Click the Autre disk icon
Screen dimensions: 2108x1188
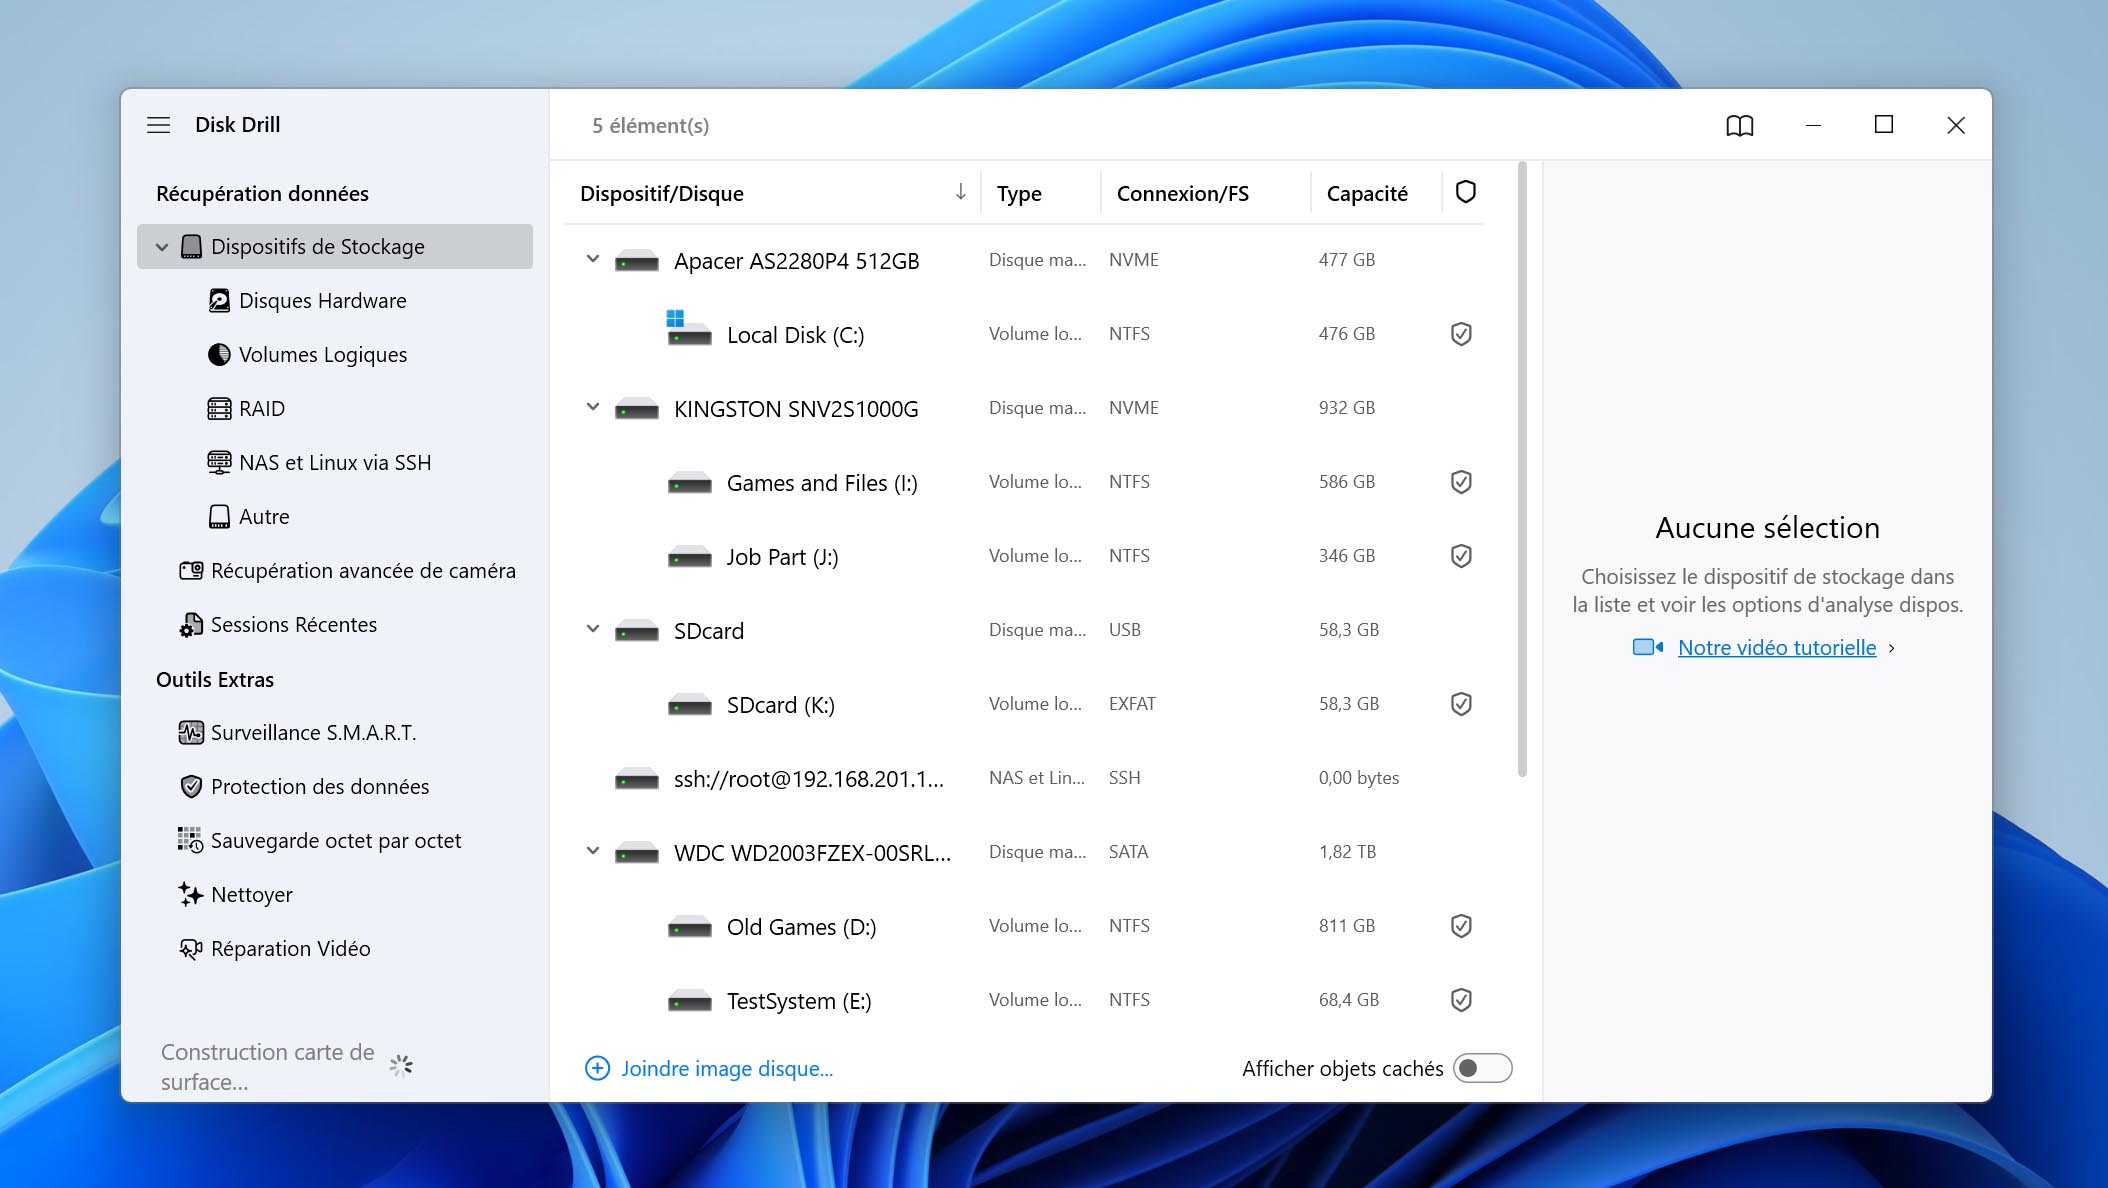tap(219, 517)
